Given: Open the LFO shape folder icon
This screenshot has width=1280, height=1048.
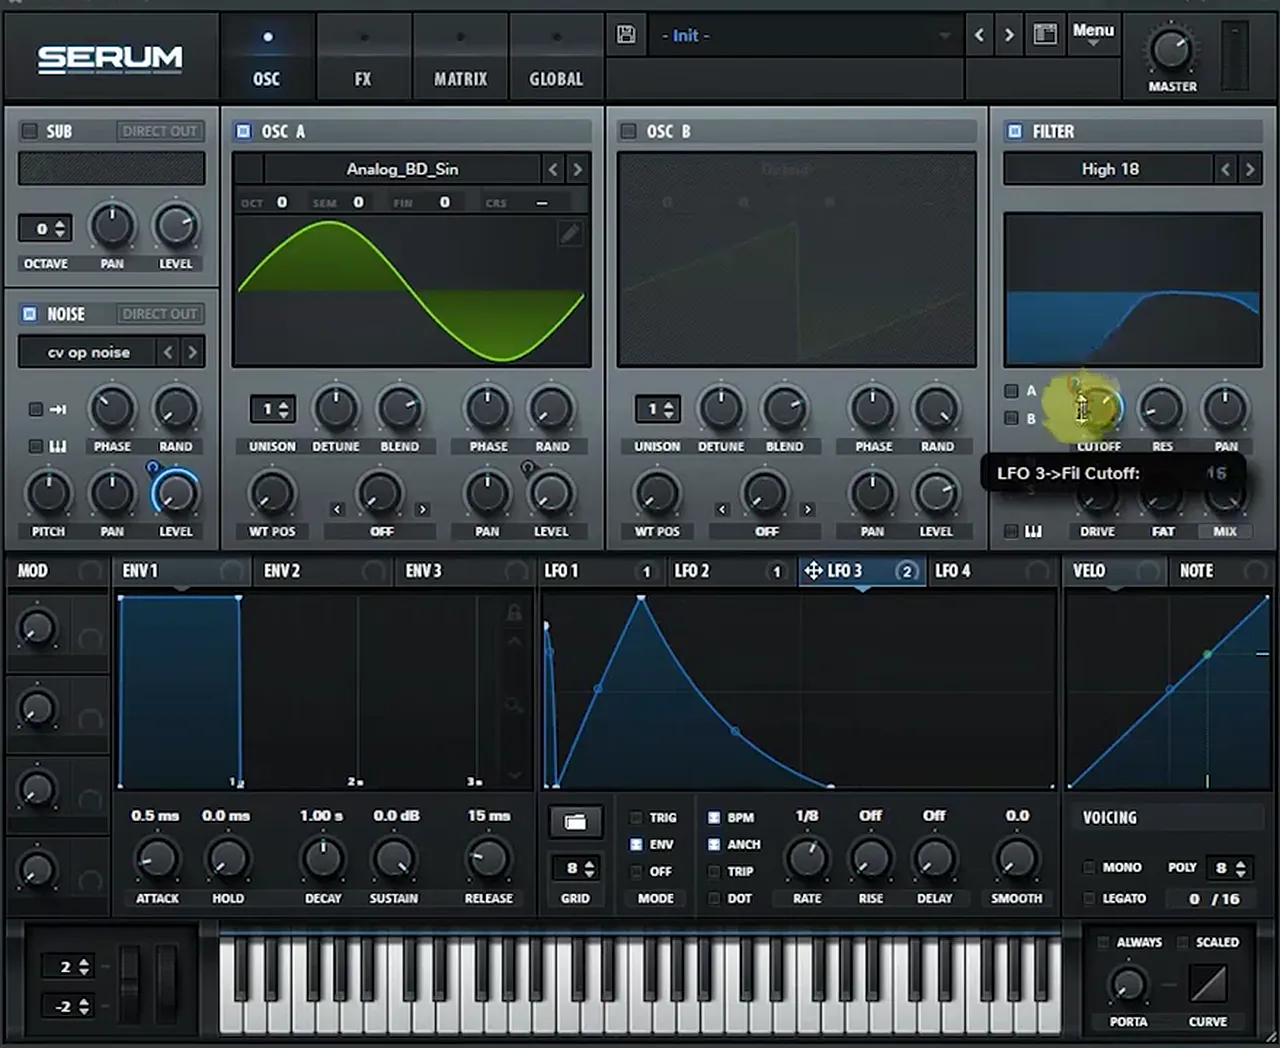Looking at the screenshot, I should click(575, 822).
